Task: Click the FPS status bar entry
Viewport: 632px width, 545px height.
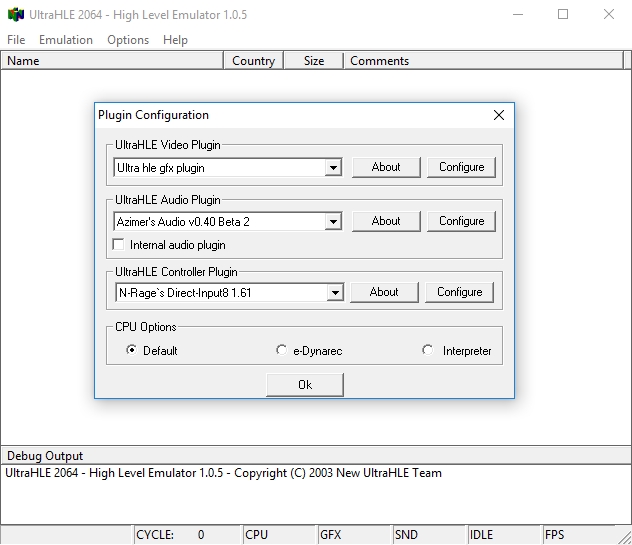Action: tap(579, 535)
